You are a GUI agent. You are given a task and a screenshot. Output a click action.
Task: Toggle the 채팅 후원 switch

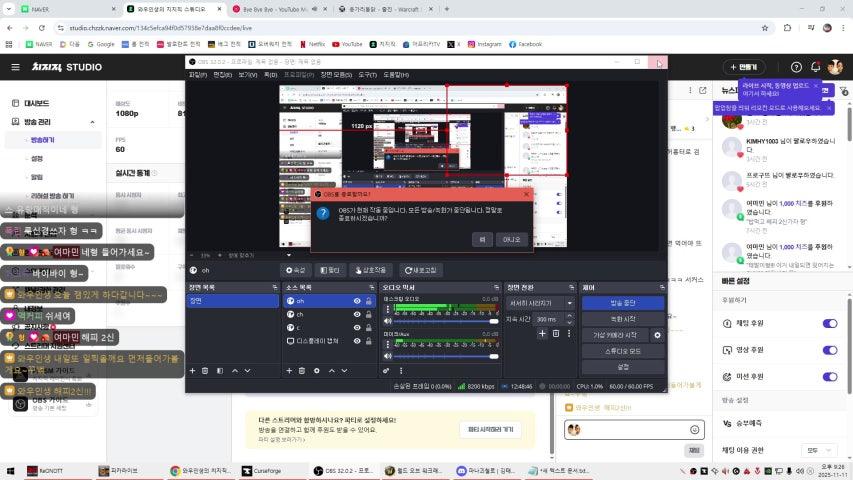coord(829,323)
